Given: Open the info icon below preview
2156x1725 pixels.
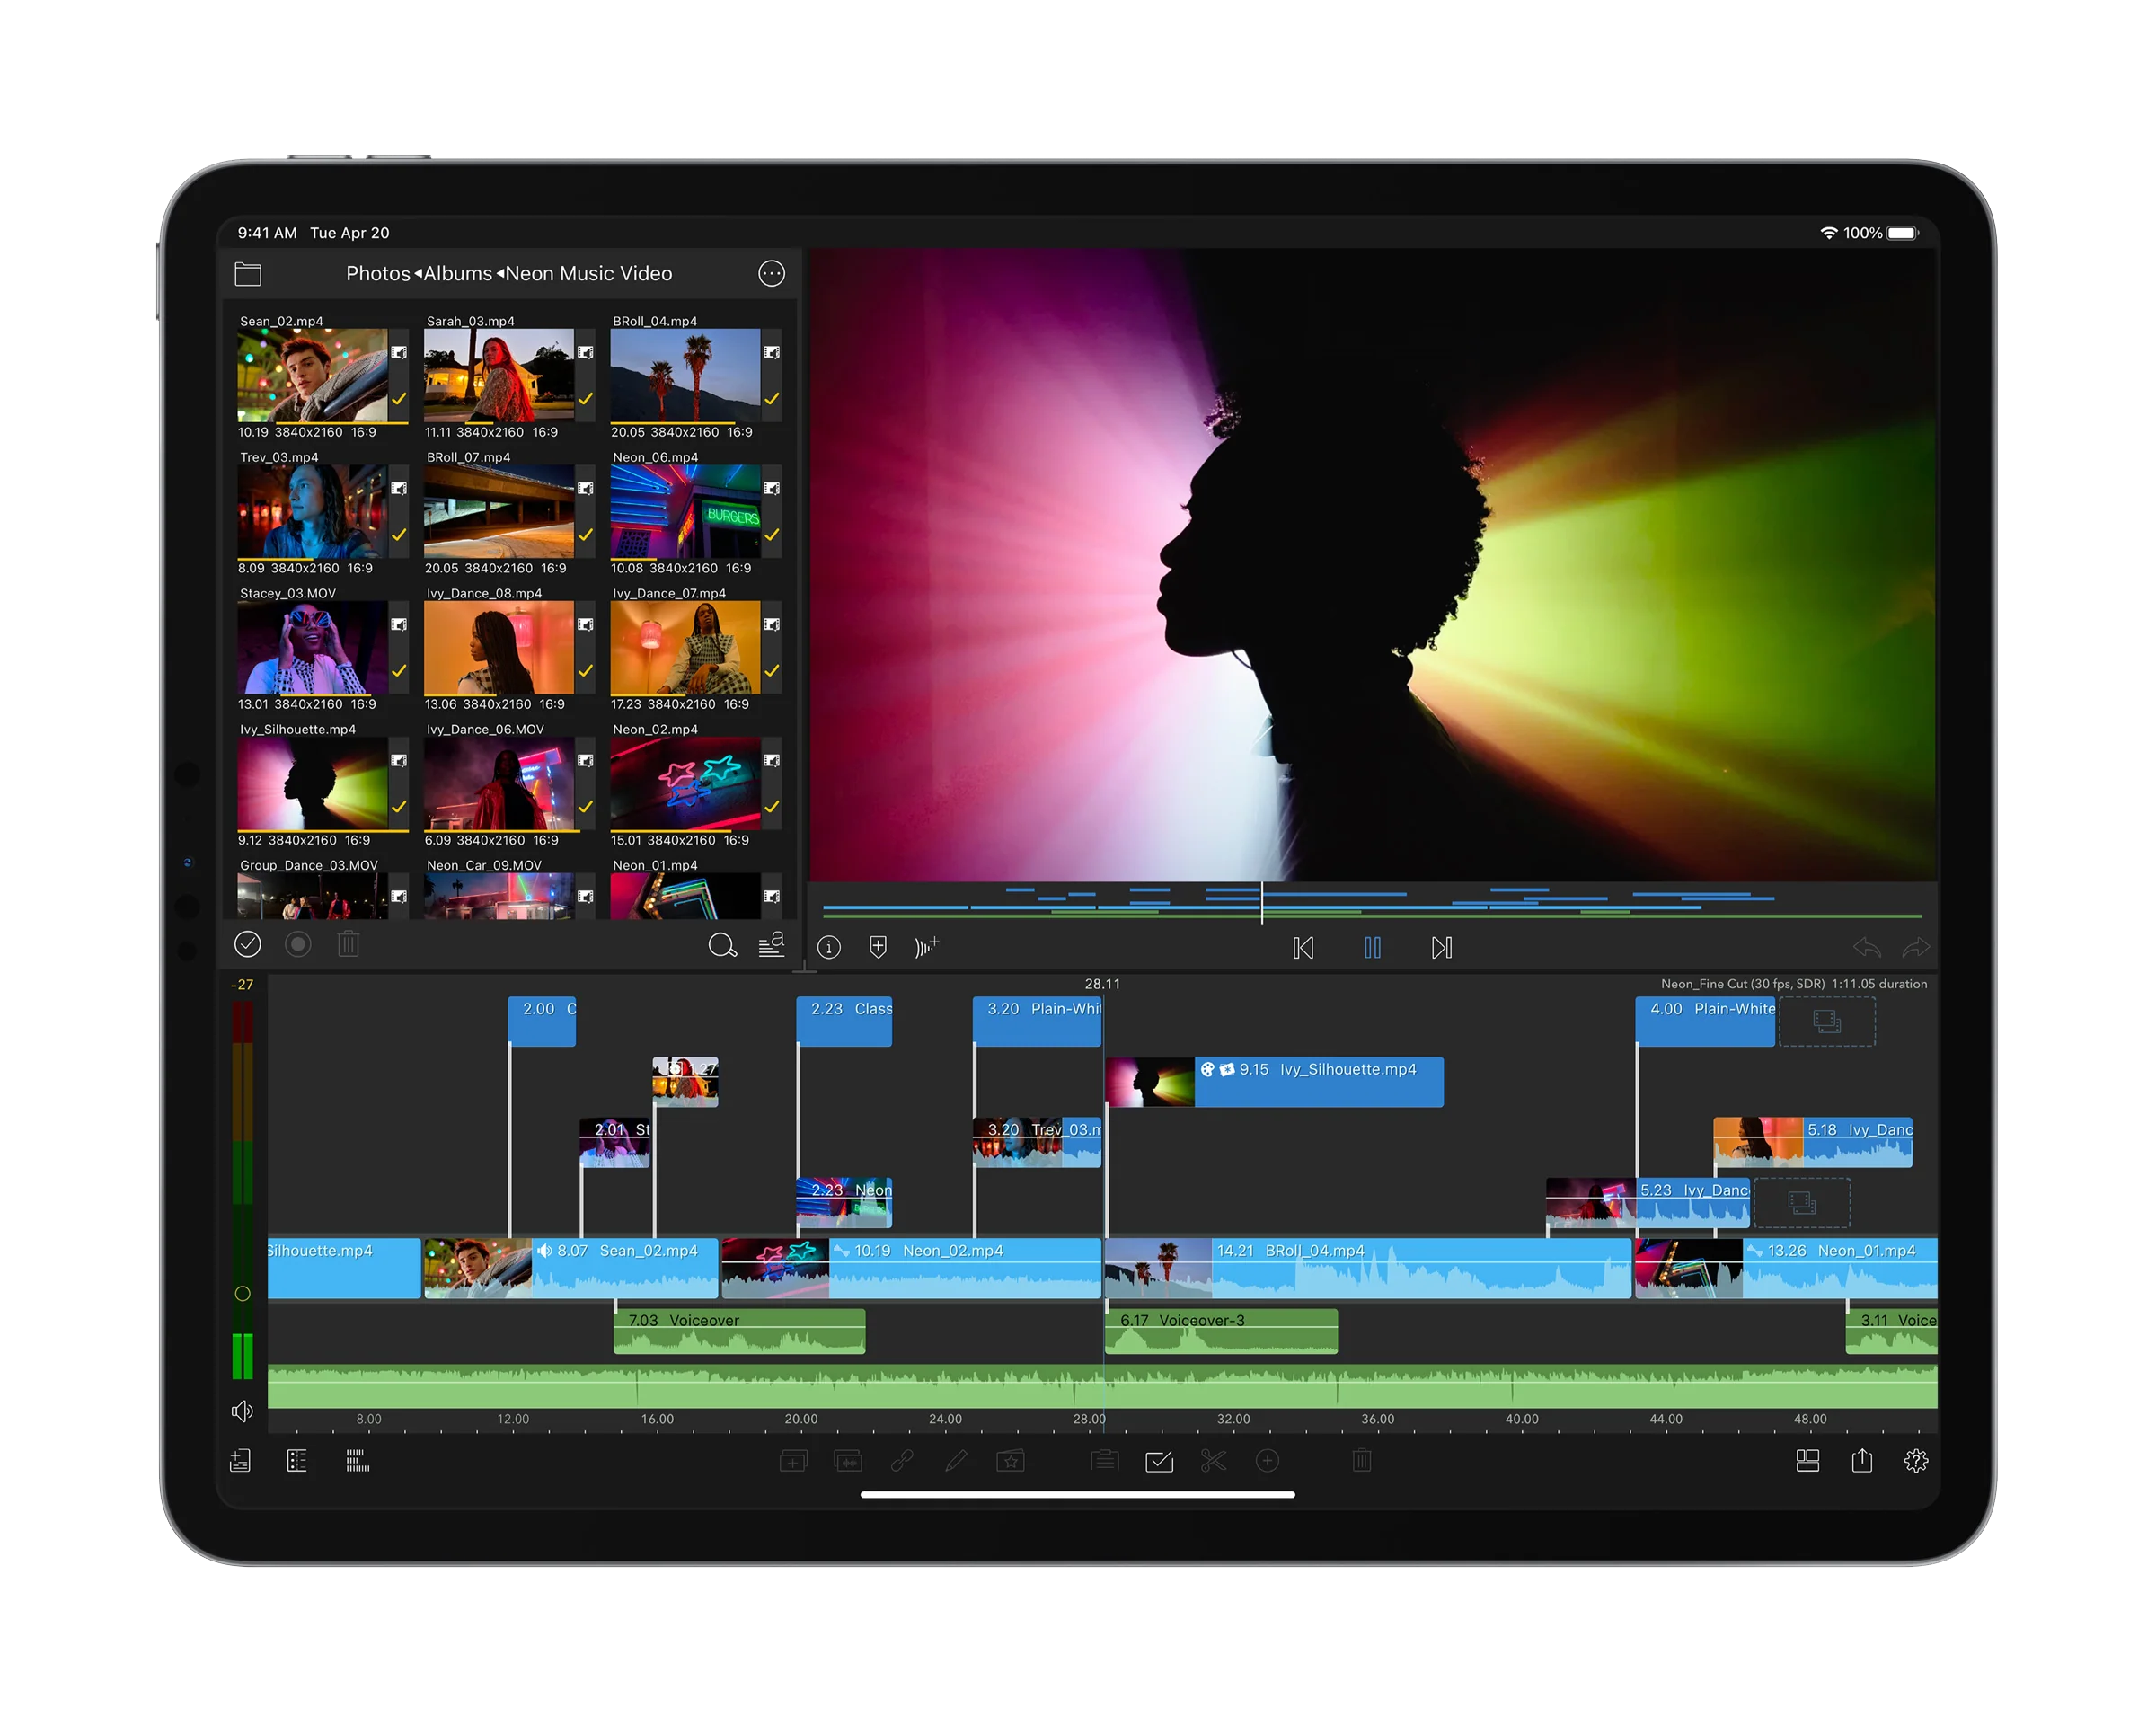Looking at the screenshot, I should coord(829,946).
